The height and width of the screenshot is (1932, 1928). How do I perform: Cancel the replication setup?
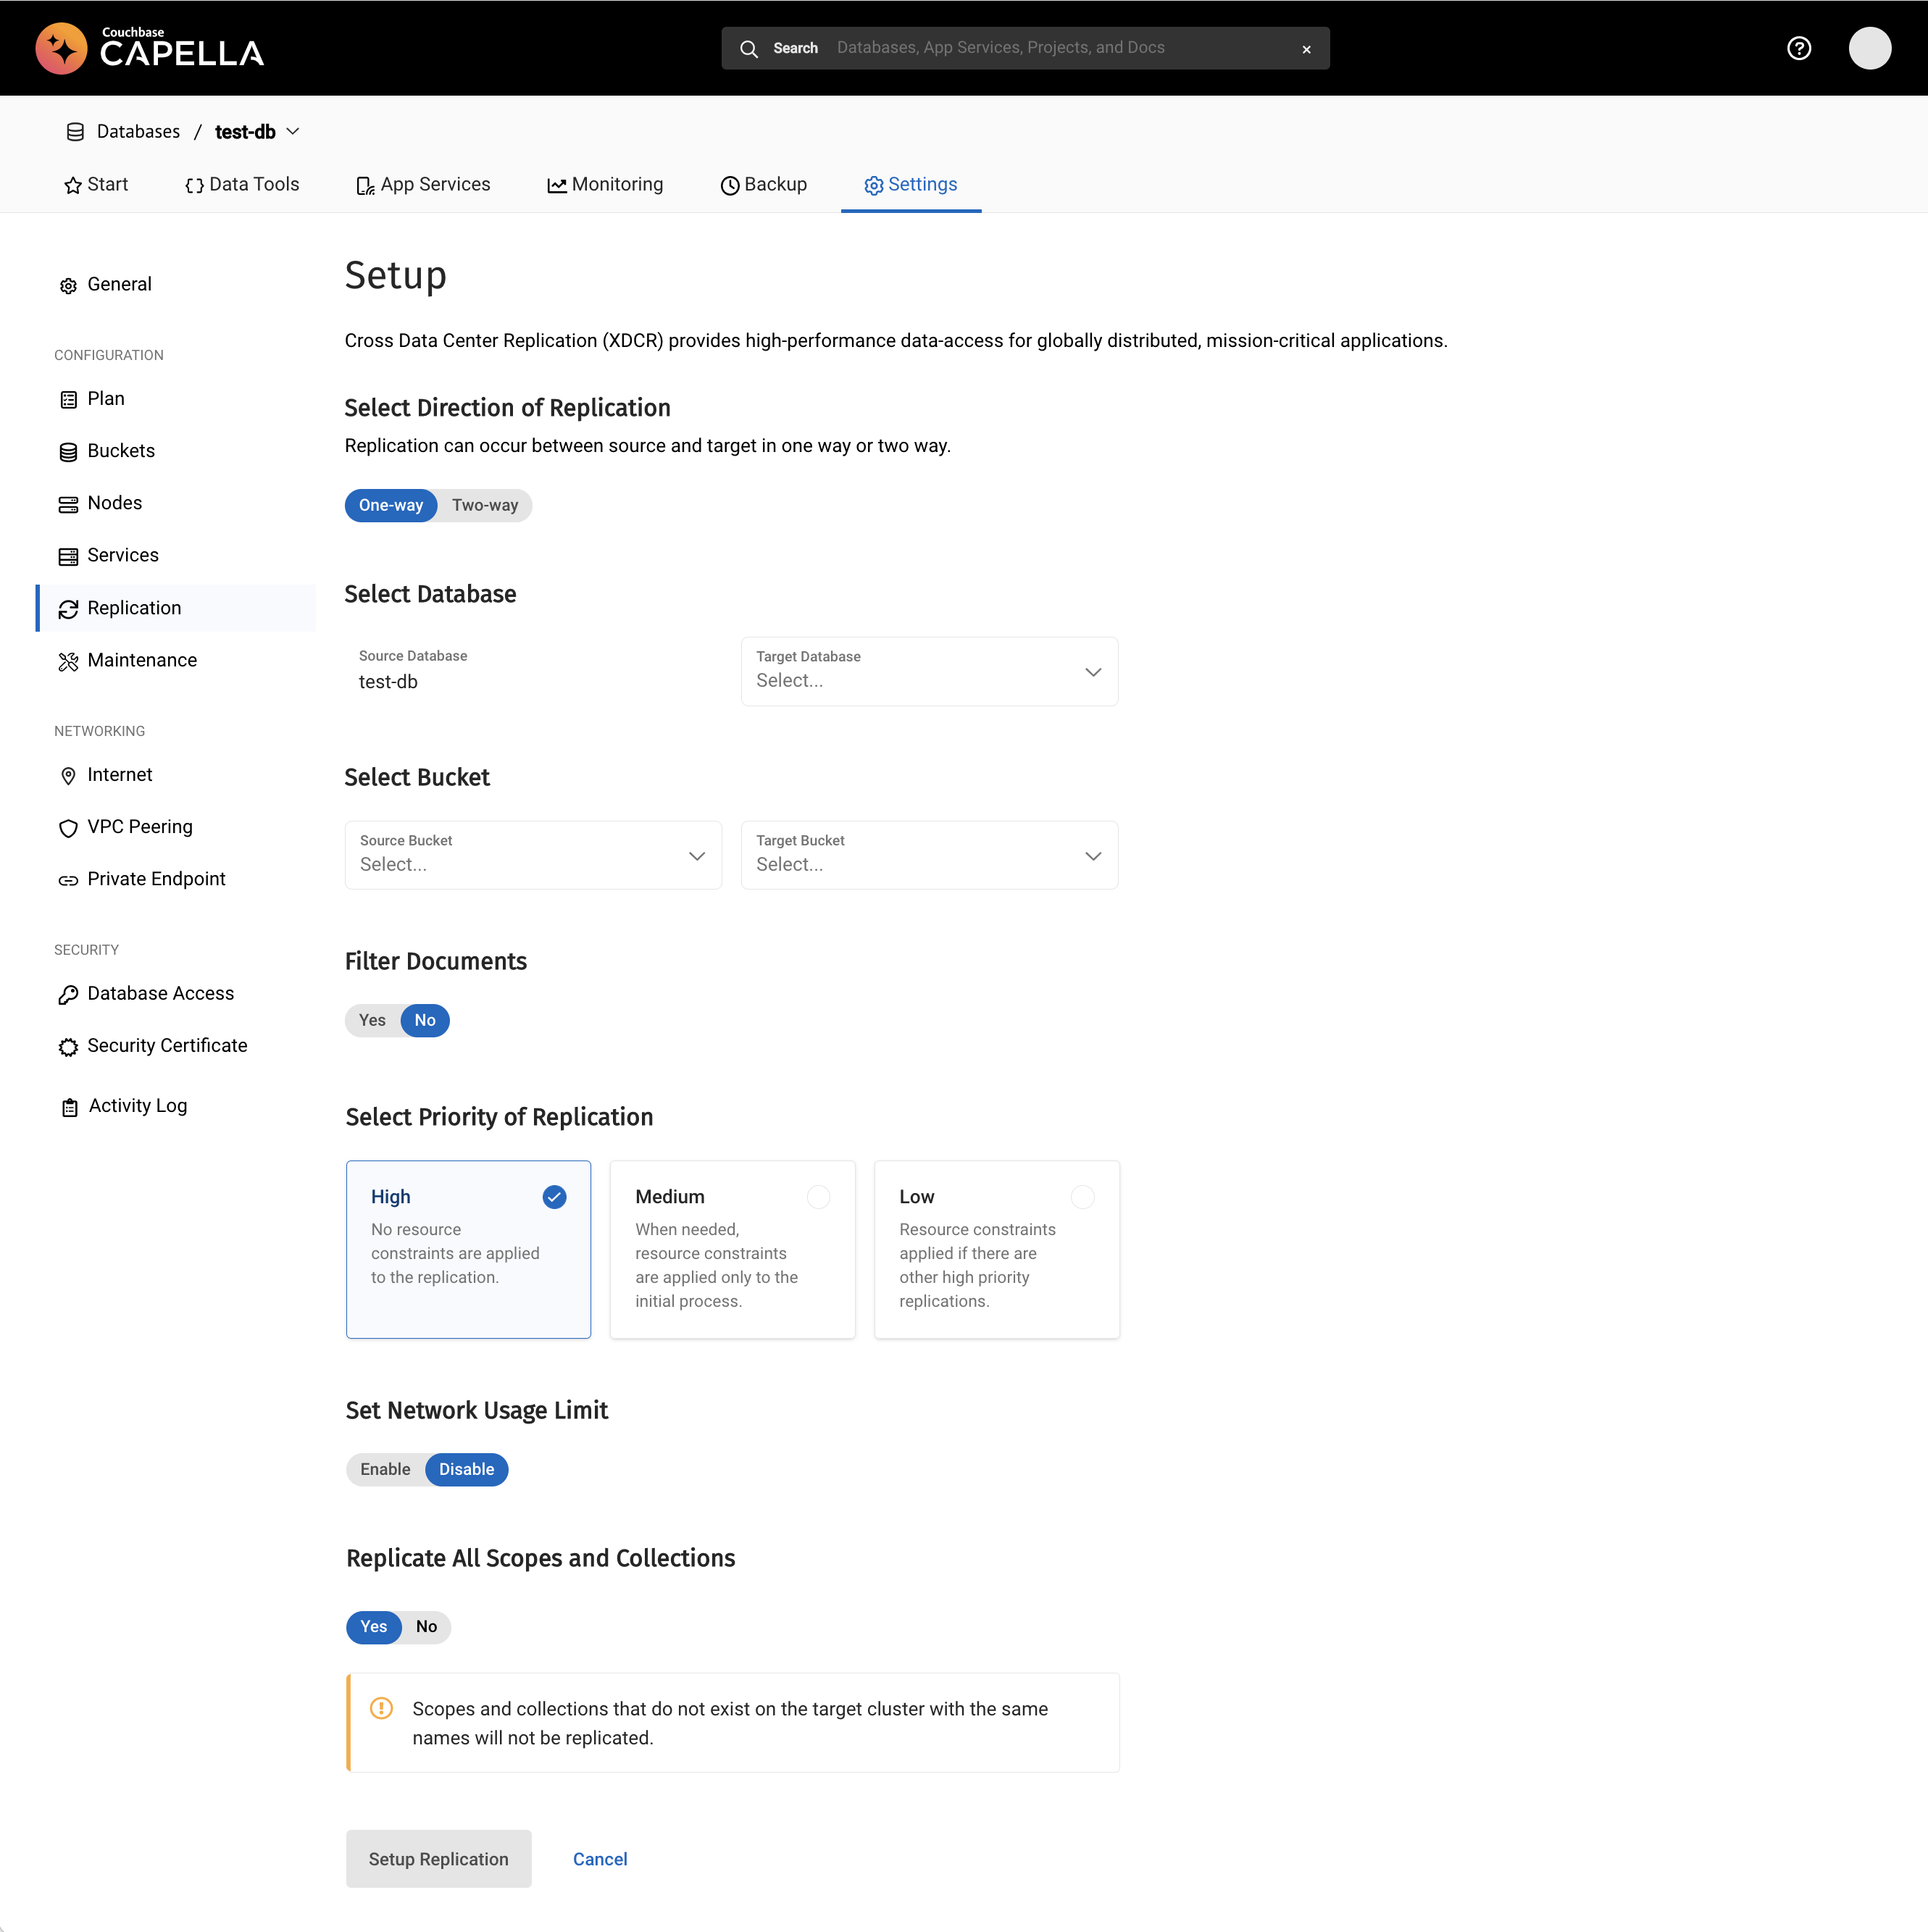pos(599,1859)
